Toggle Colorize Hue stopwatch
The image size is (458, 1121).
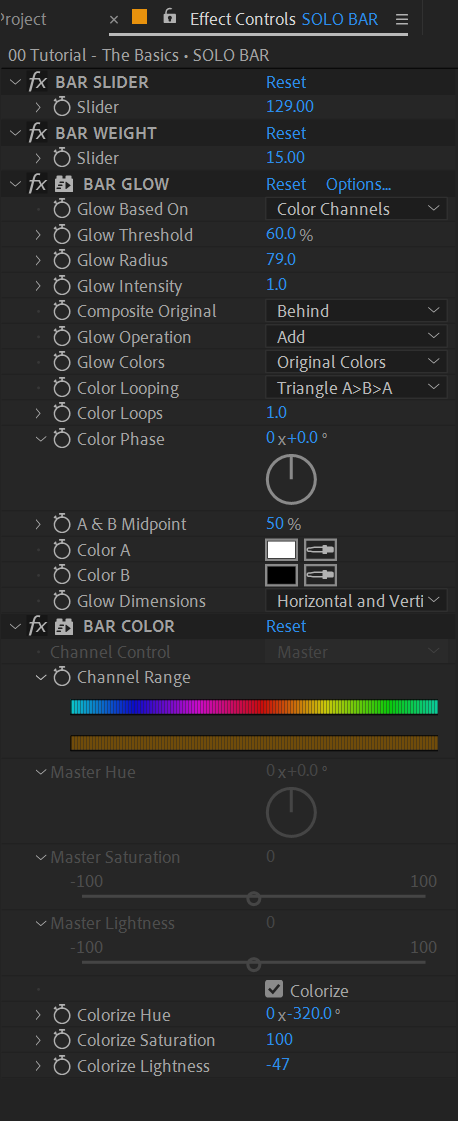(62, 1015)
